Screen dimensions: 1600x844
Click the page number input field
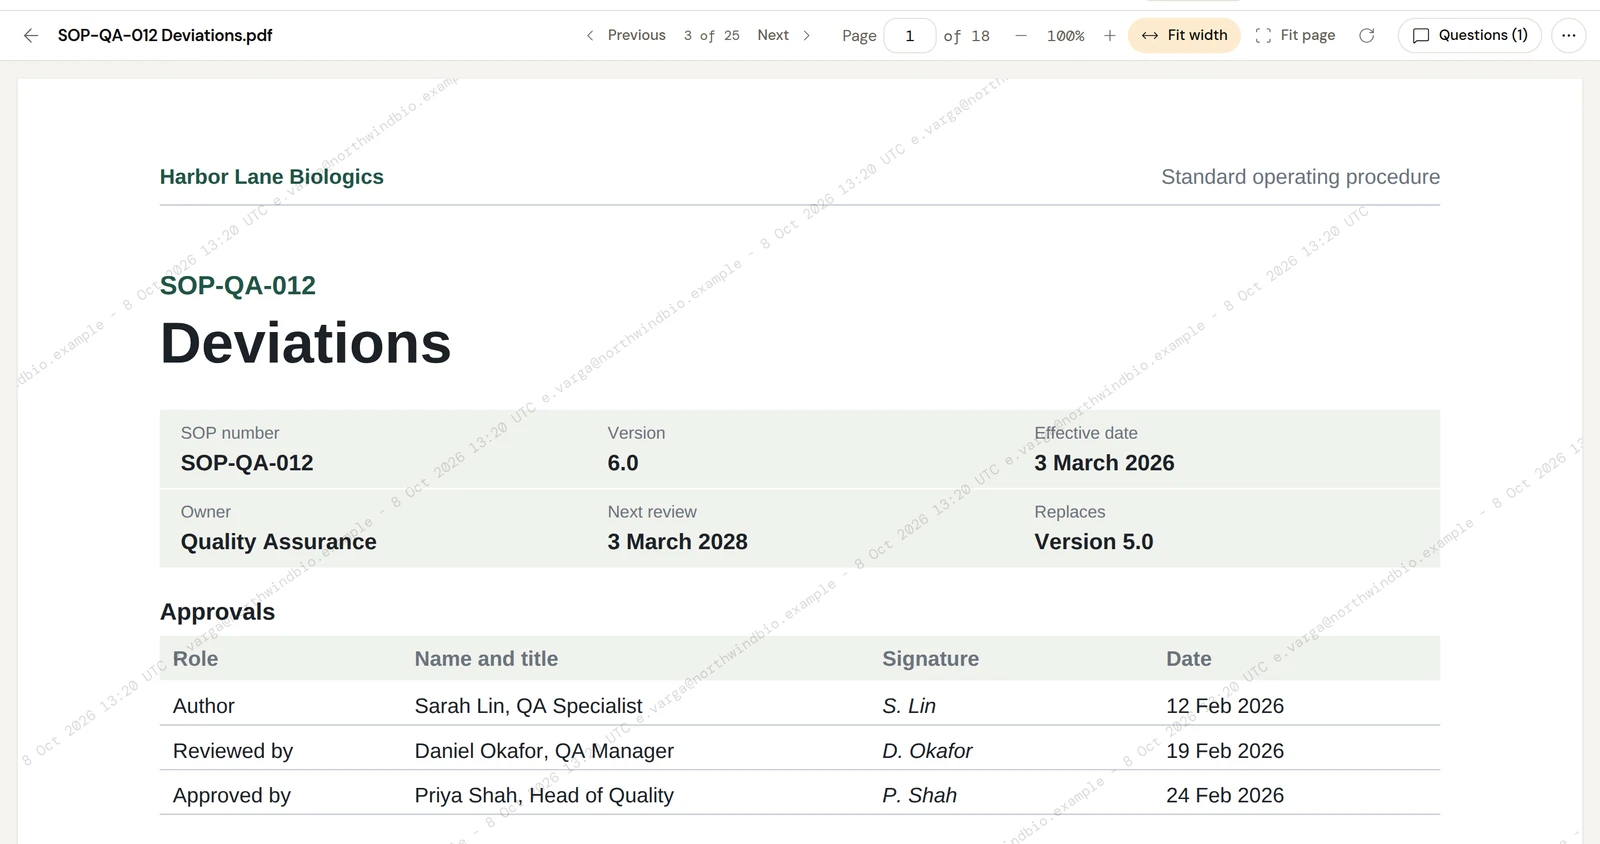coord(910,36)
